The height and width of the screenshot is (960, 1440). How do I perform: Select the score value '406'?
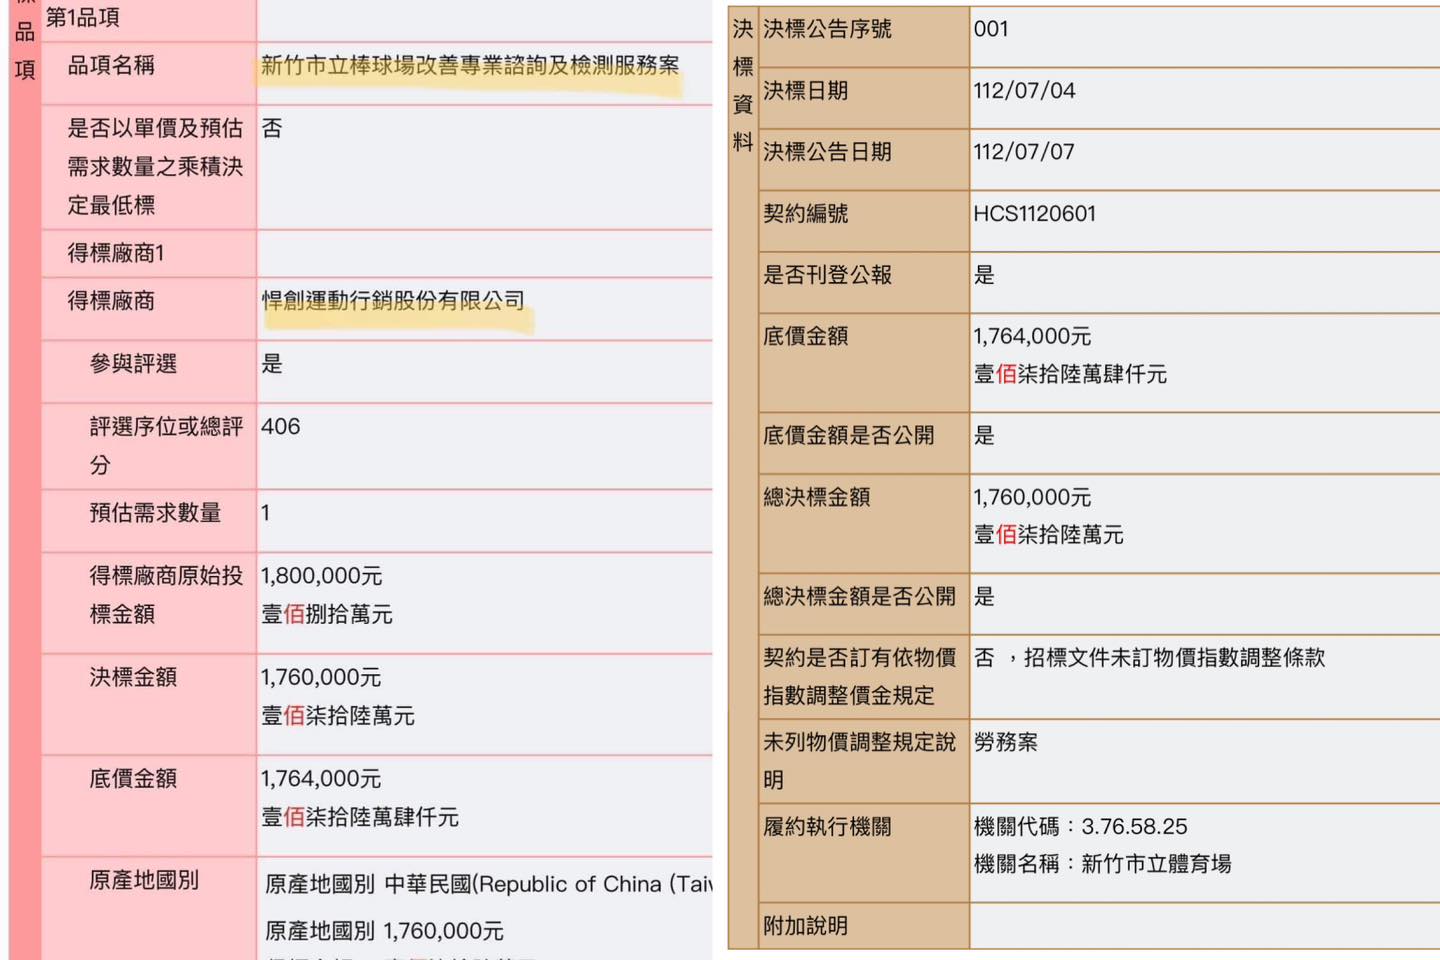(x=280, y=426)
